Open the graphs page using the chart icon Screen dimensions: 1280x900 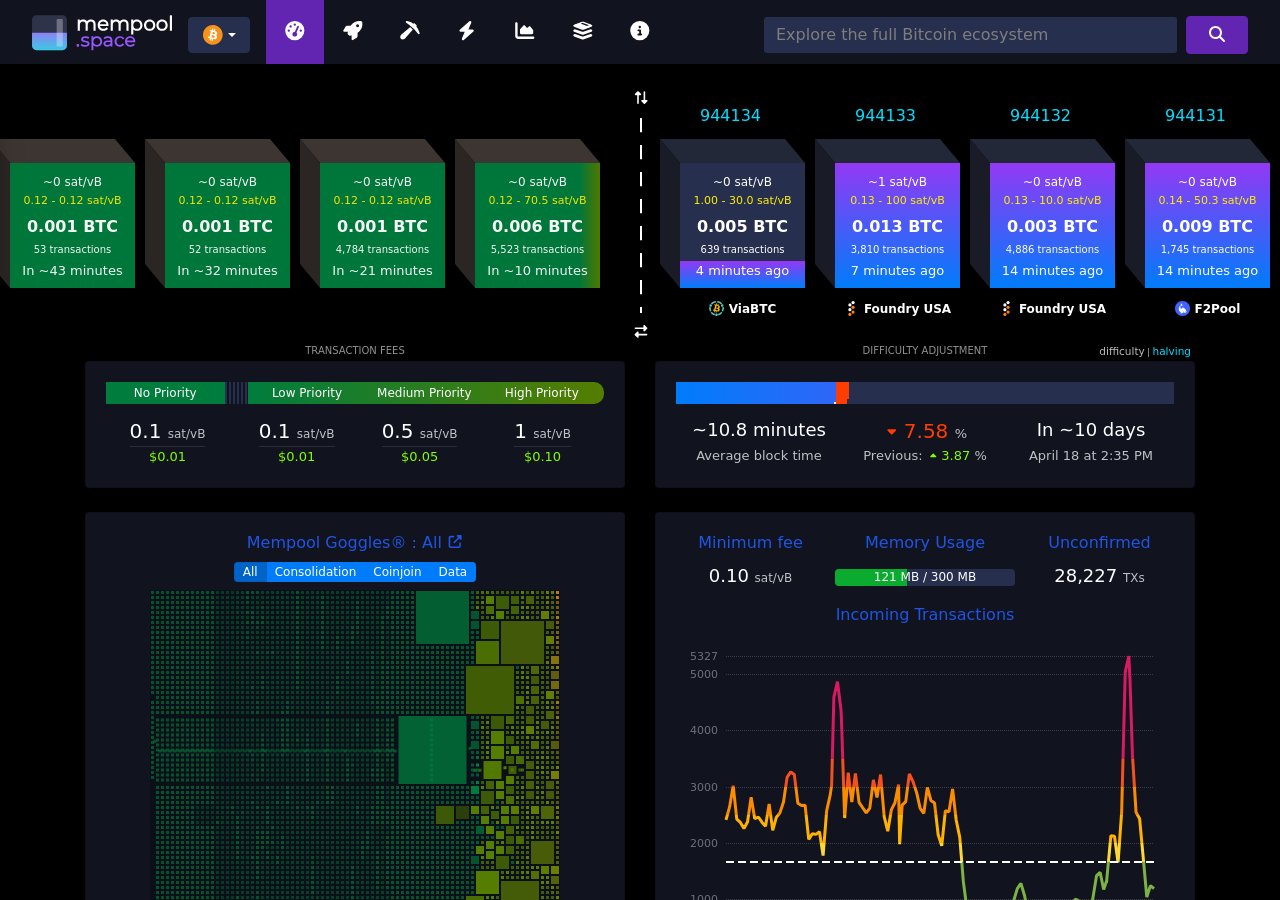[524, 31]
